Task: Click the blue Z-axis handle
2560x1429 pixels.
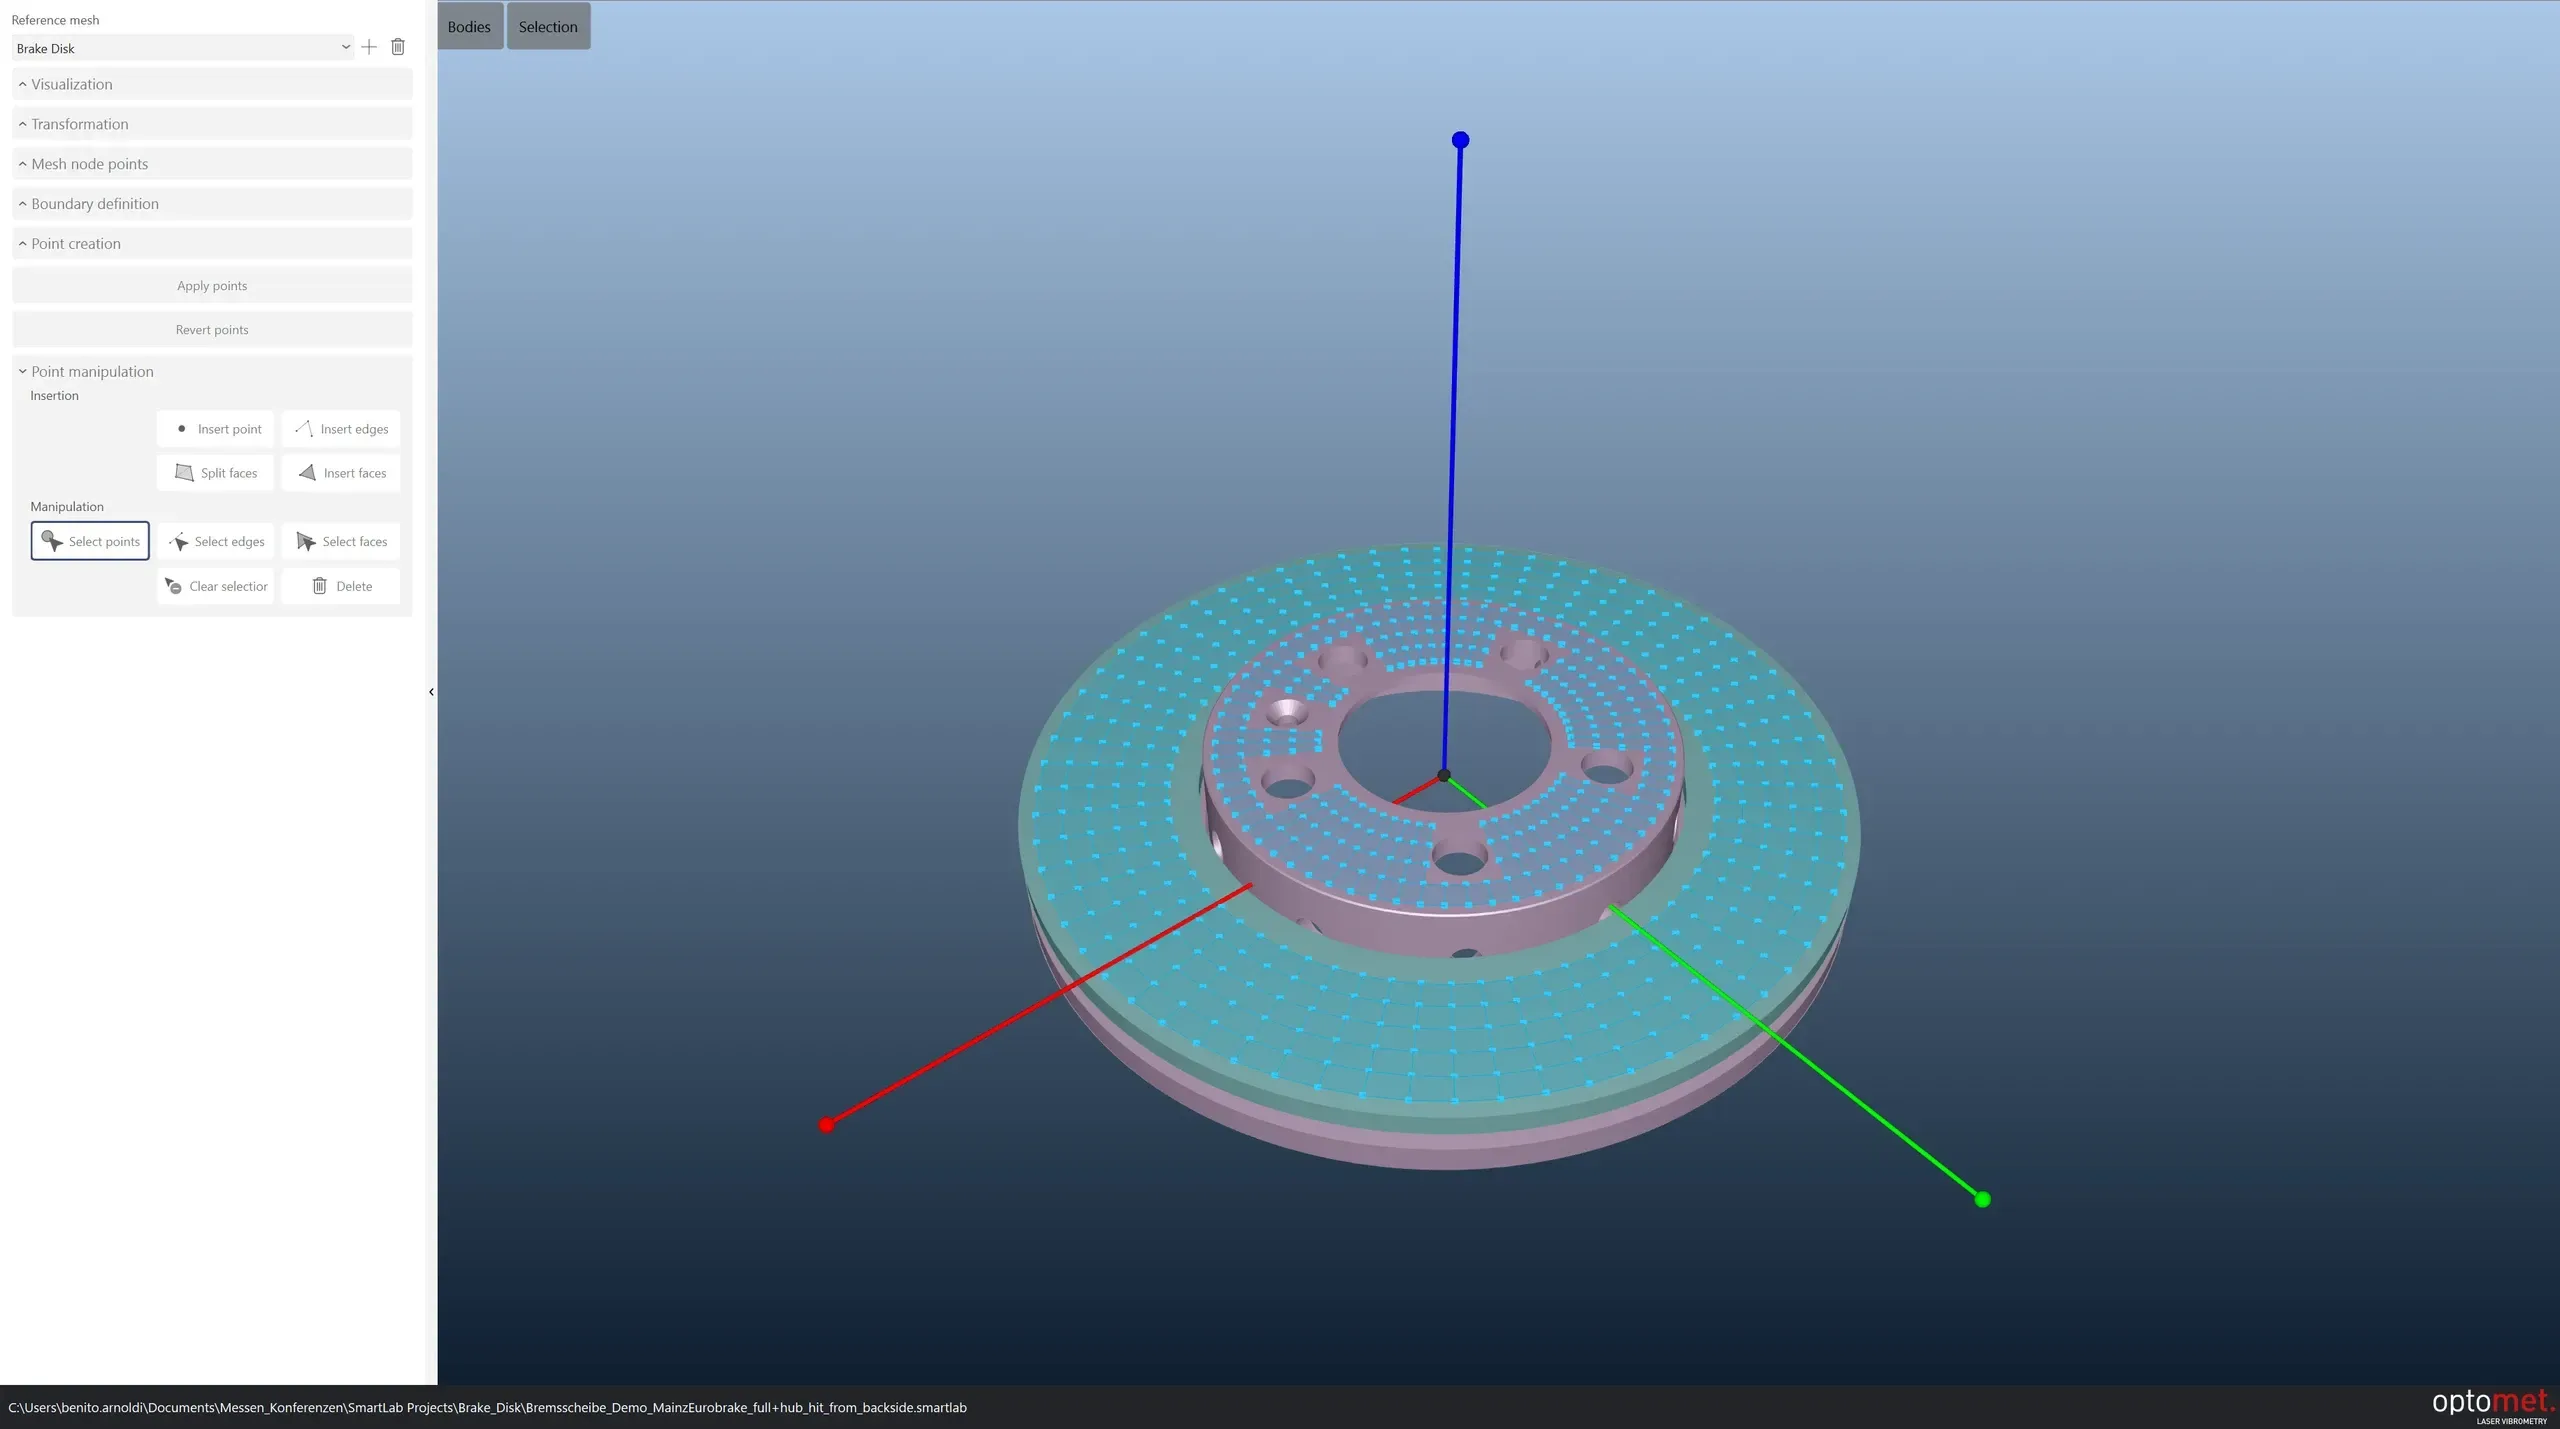Action: click(x=1460, y=140)
